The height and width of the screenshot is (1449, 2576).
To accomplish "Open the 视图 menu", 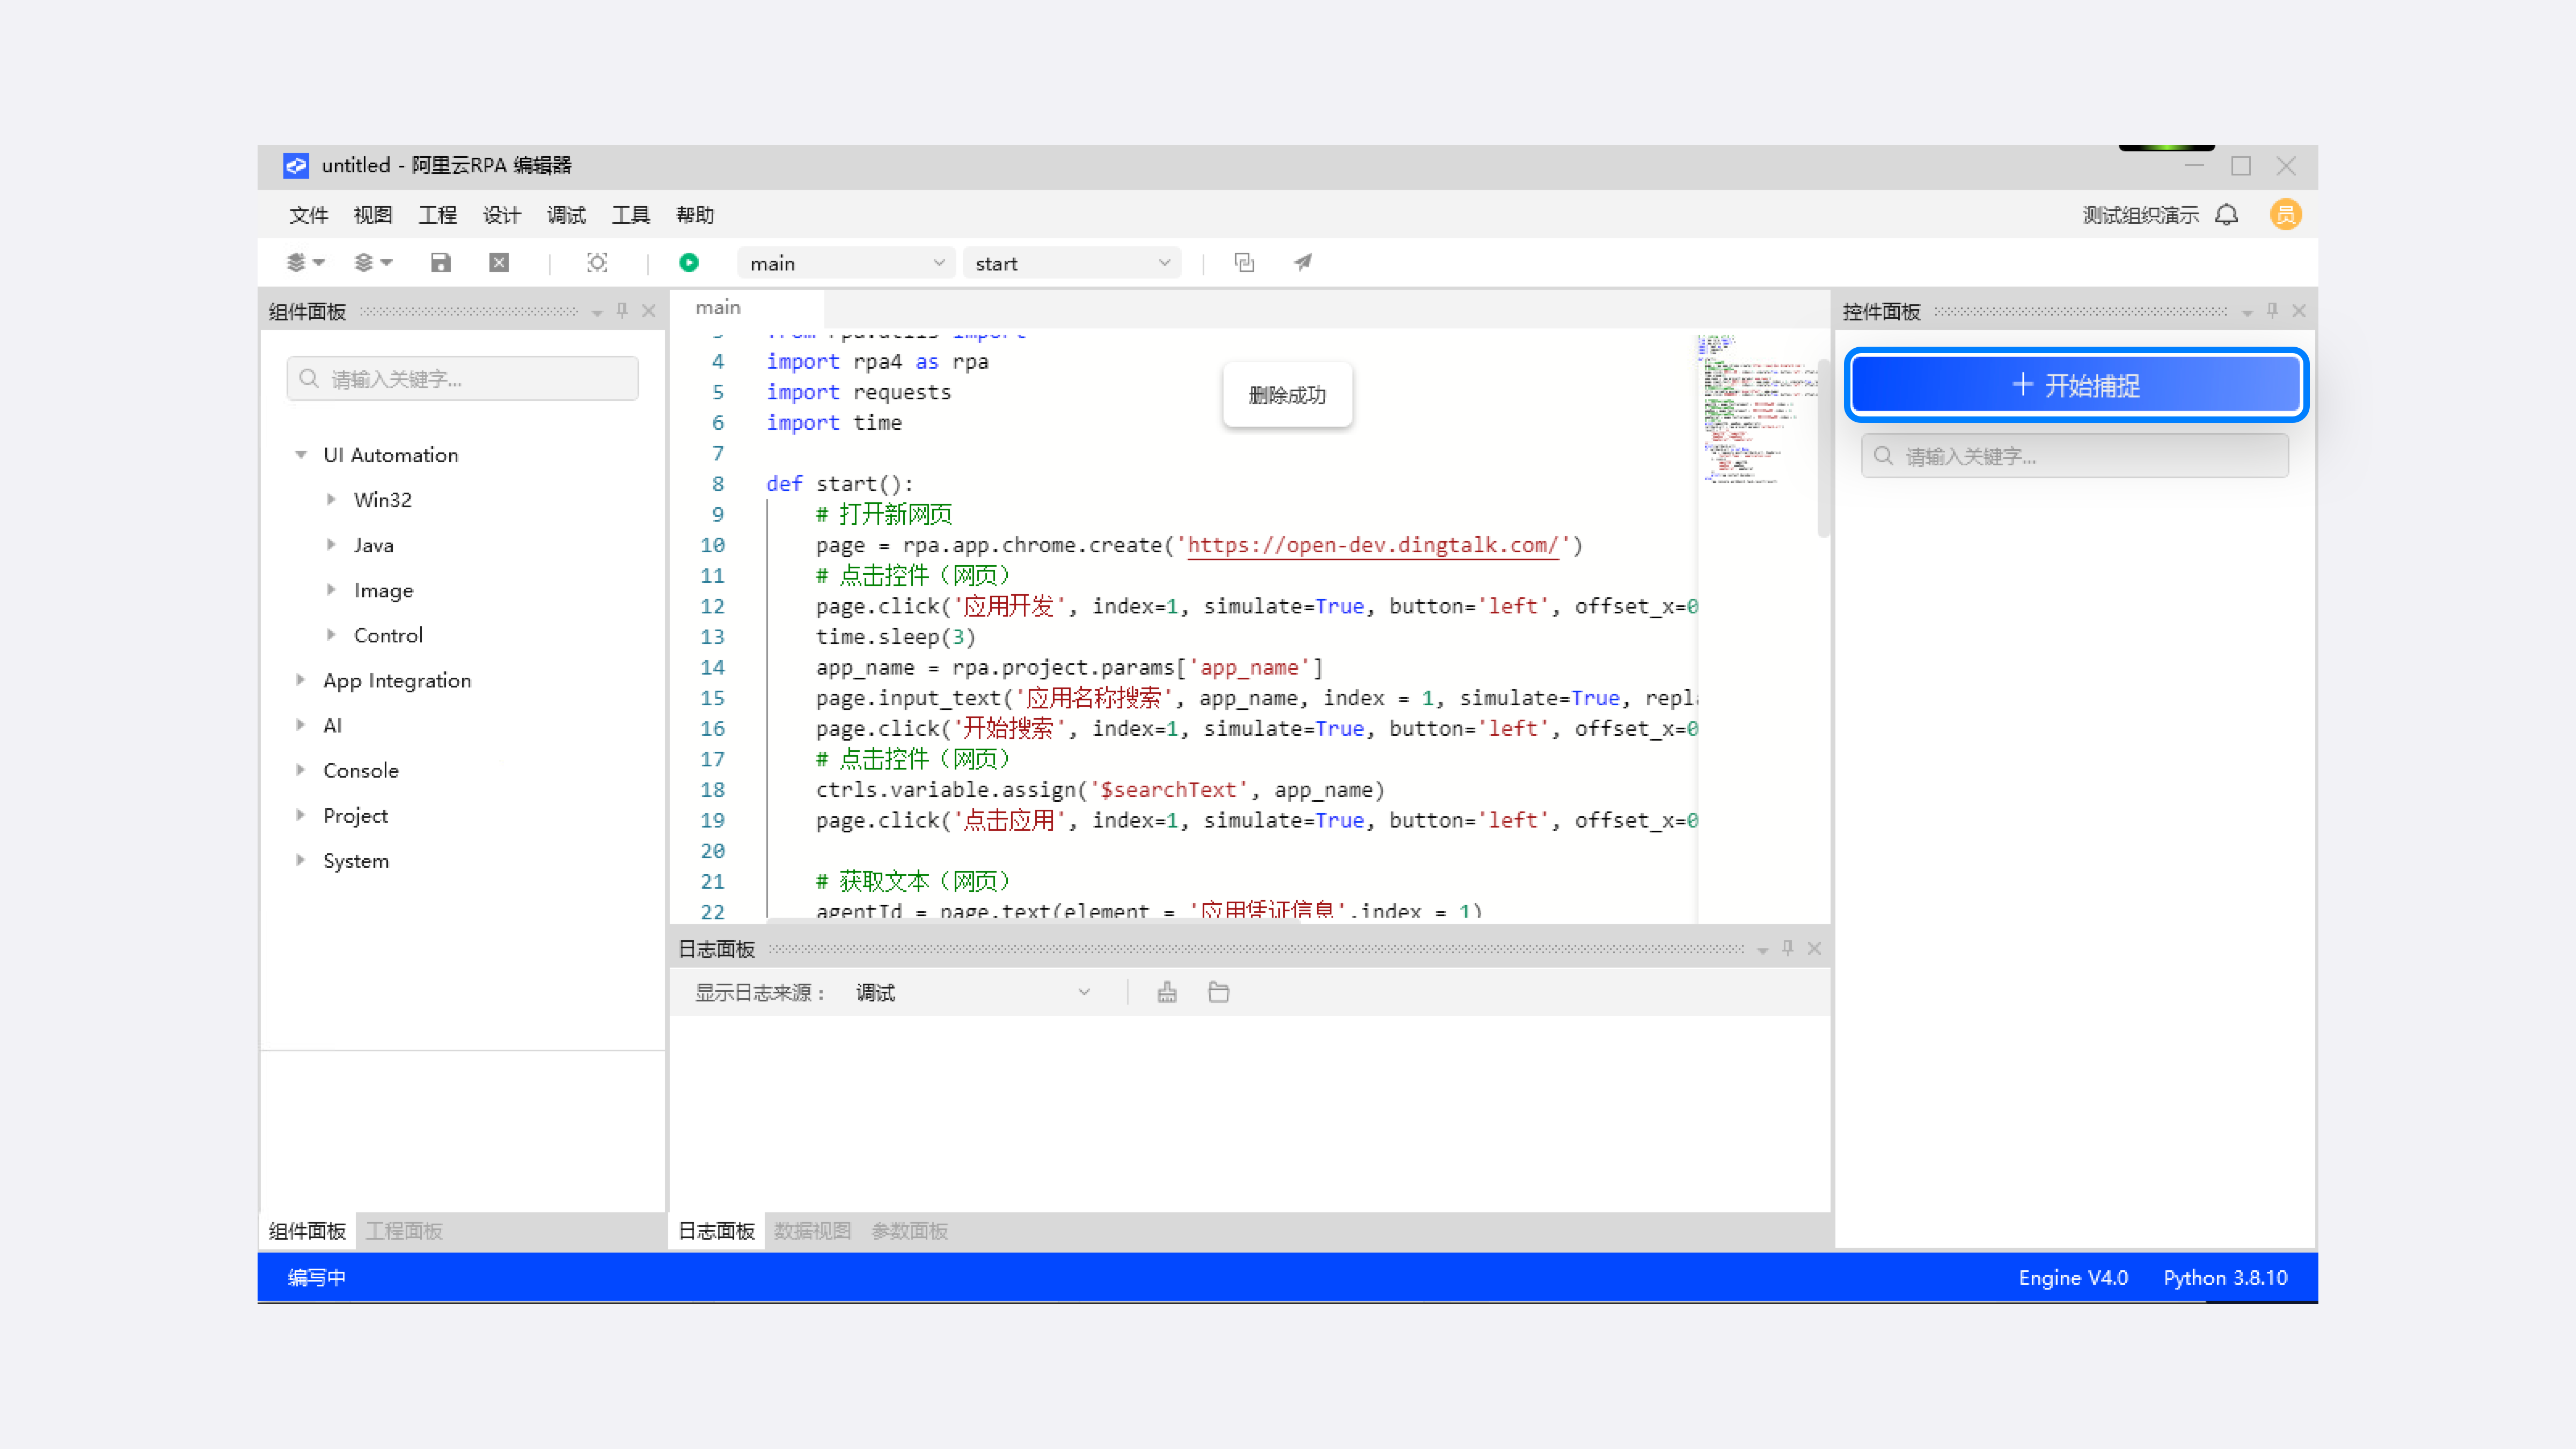I will point(373,215).
